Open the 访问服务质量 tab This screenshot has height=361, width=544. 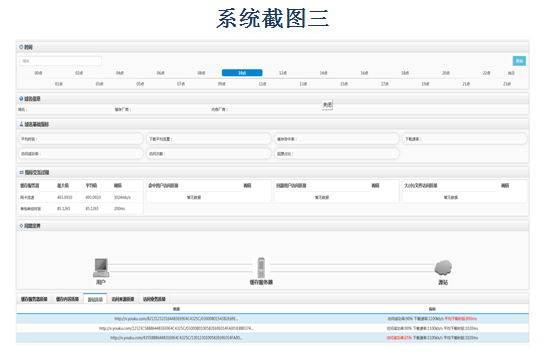(x=154, y=299)
